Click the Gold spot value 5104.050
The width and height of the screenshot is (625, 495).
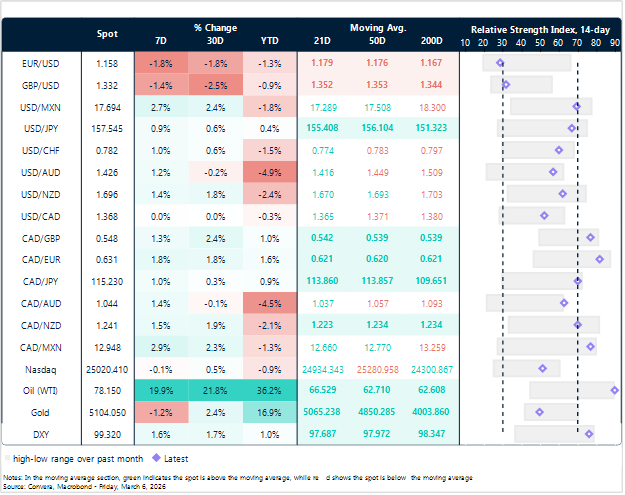click(106, 411)
